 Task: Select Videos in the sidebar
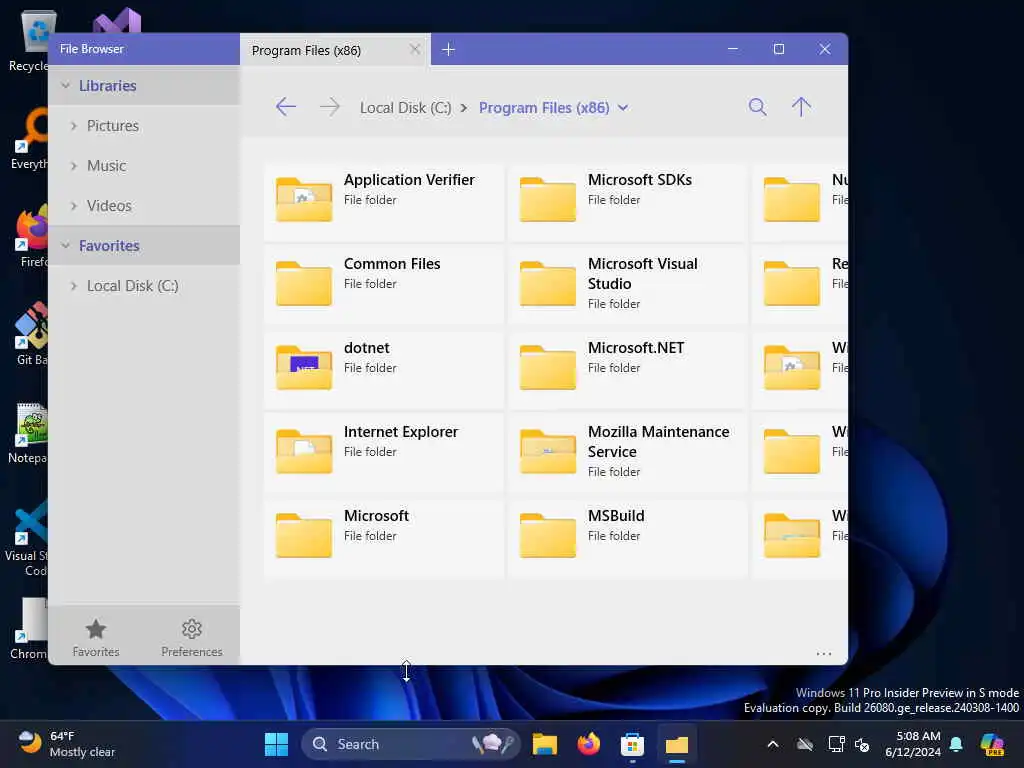109,206
